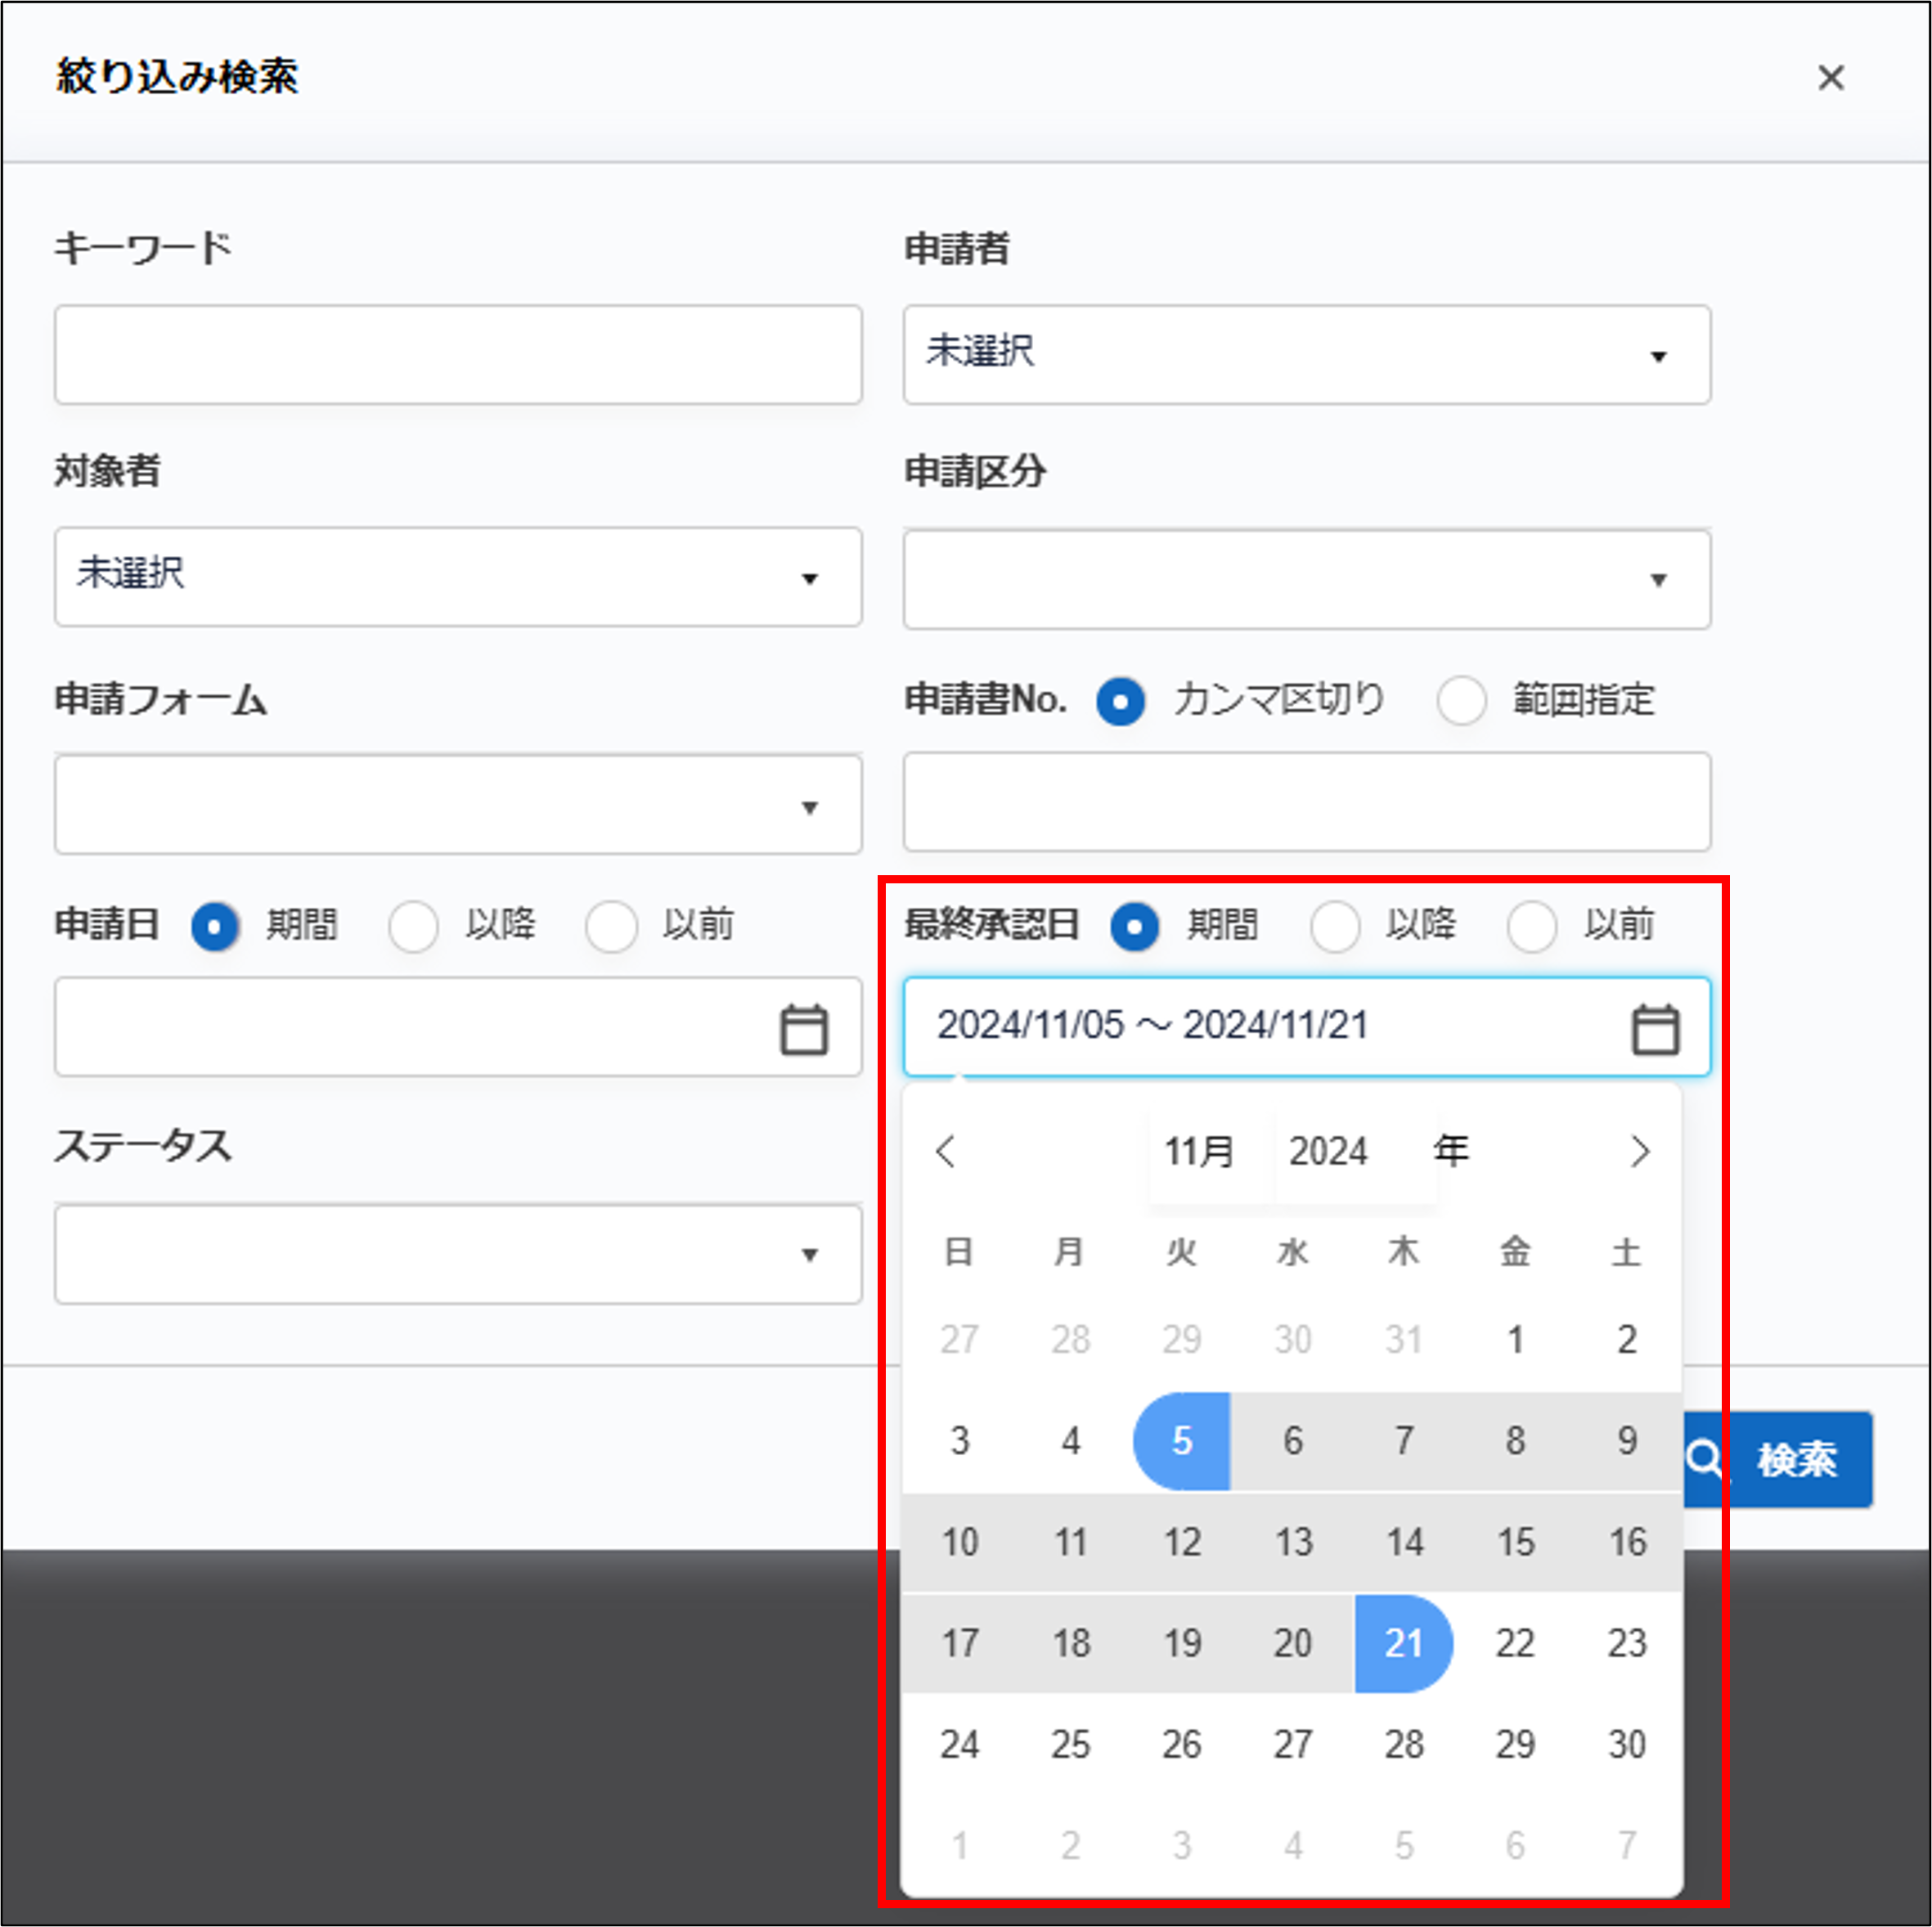The width and height of the screenshot is (1932, 1927).
Task: Focus the 申請書No. text field
Action: pos(1306,802)
